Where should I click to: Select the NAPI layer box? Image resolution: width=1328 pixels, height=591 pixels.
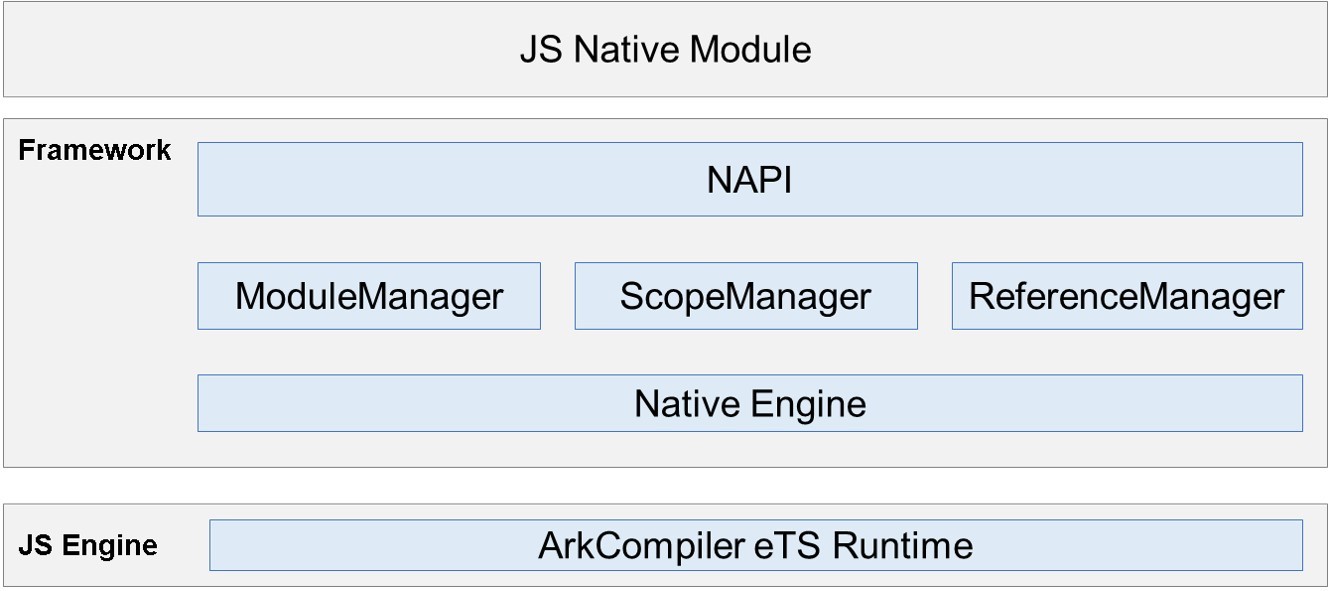point(749,179)
